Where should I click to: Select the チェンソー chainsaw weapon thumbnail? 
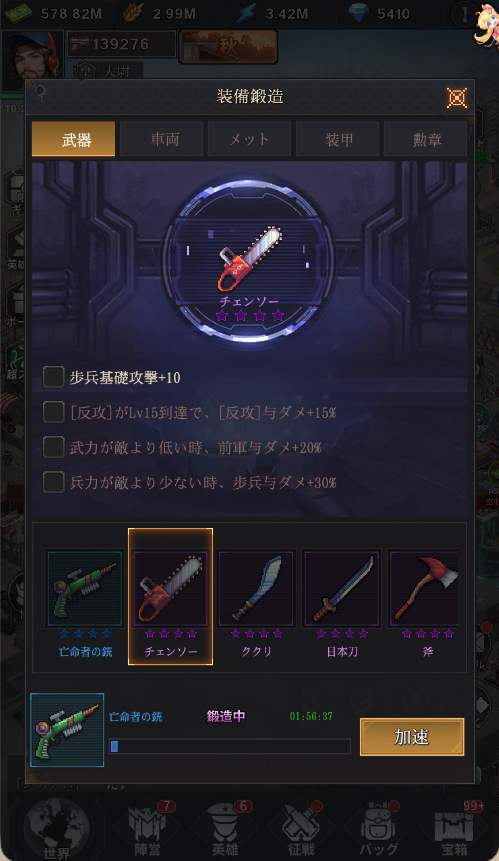point(170,589)
